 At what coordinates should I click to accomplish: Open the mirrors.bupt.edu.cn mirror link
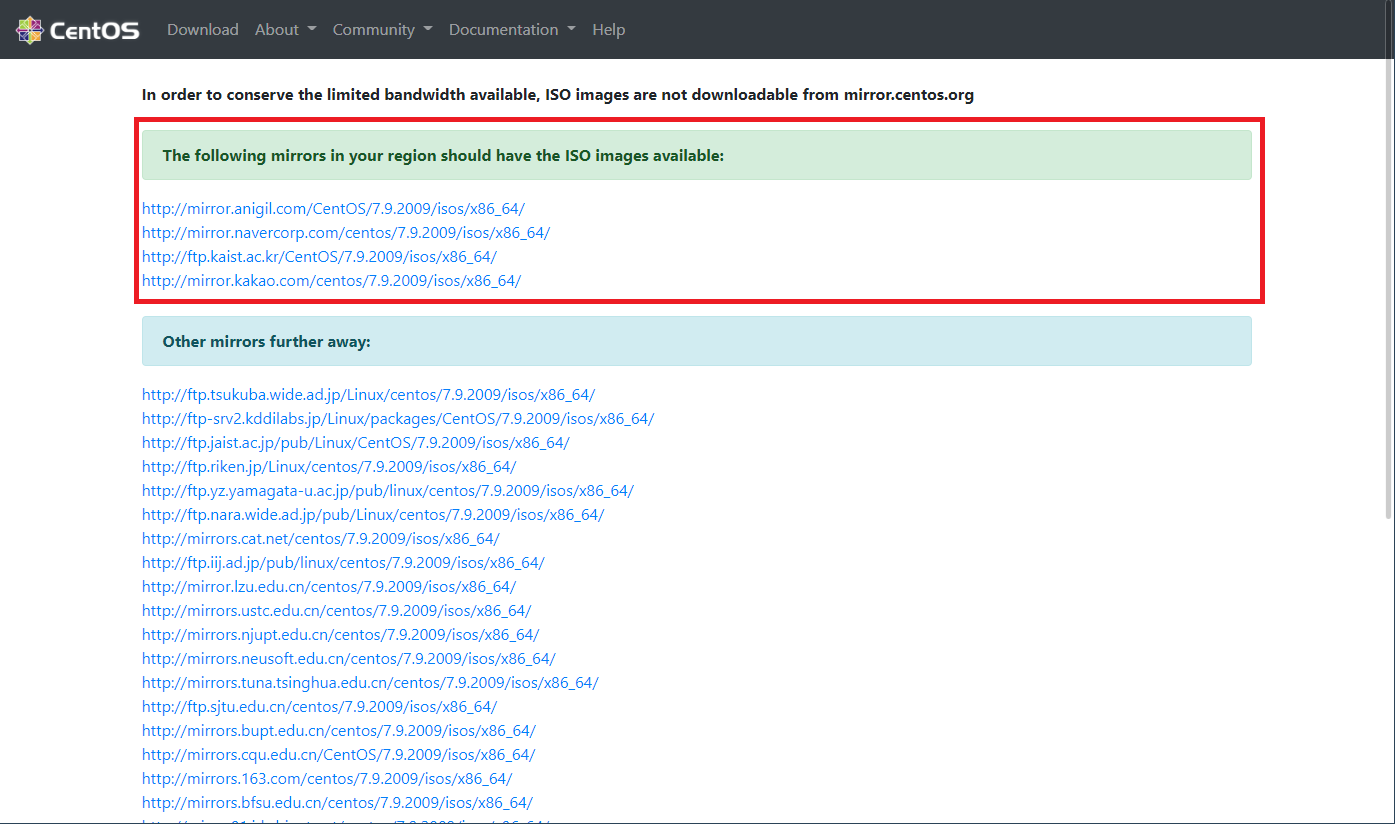[x=339, y=731]
